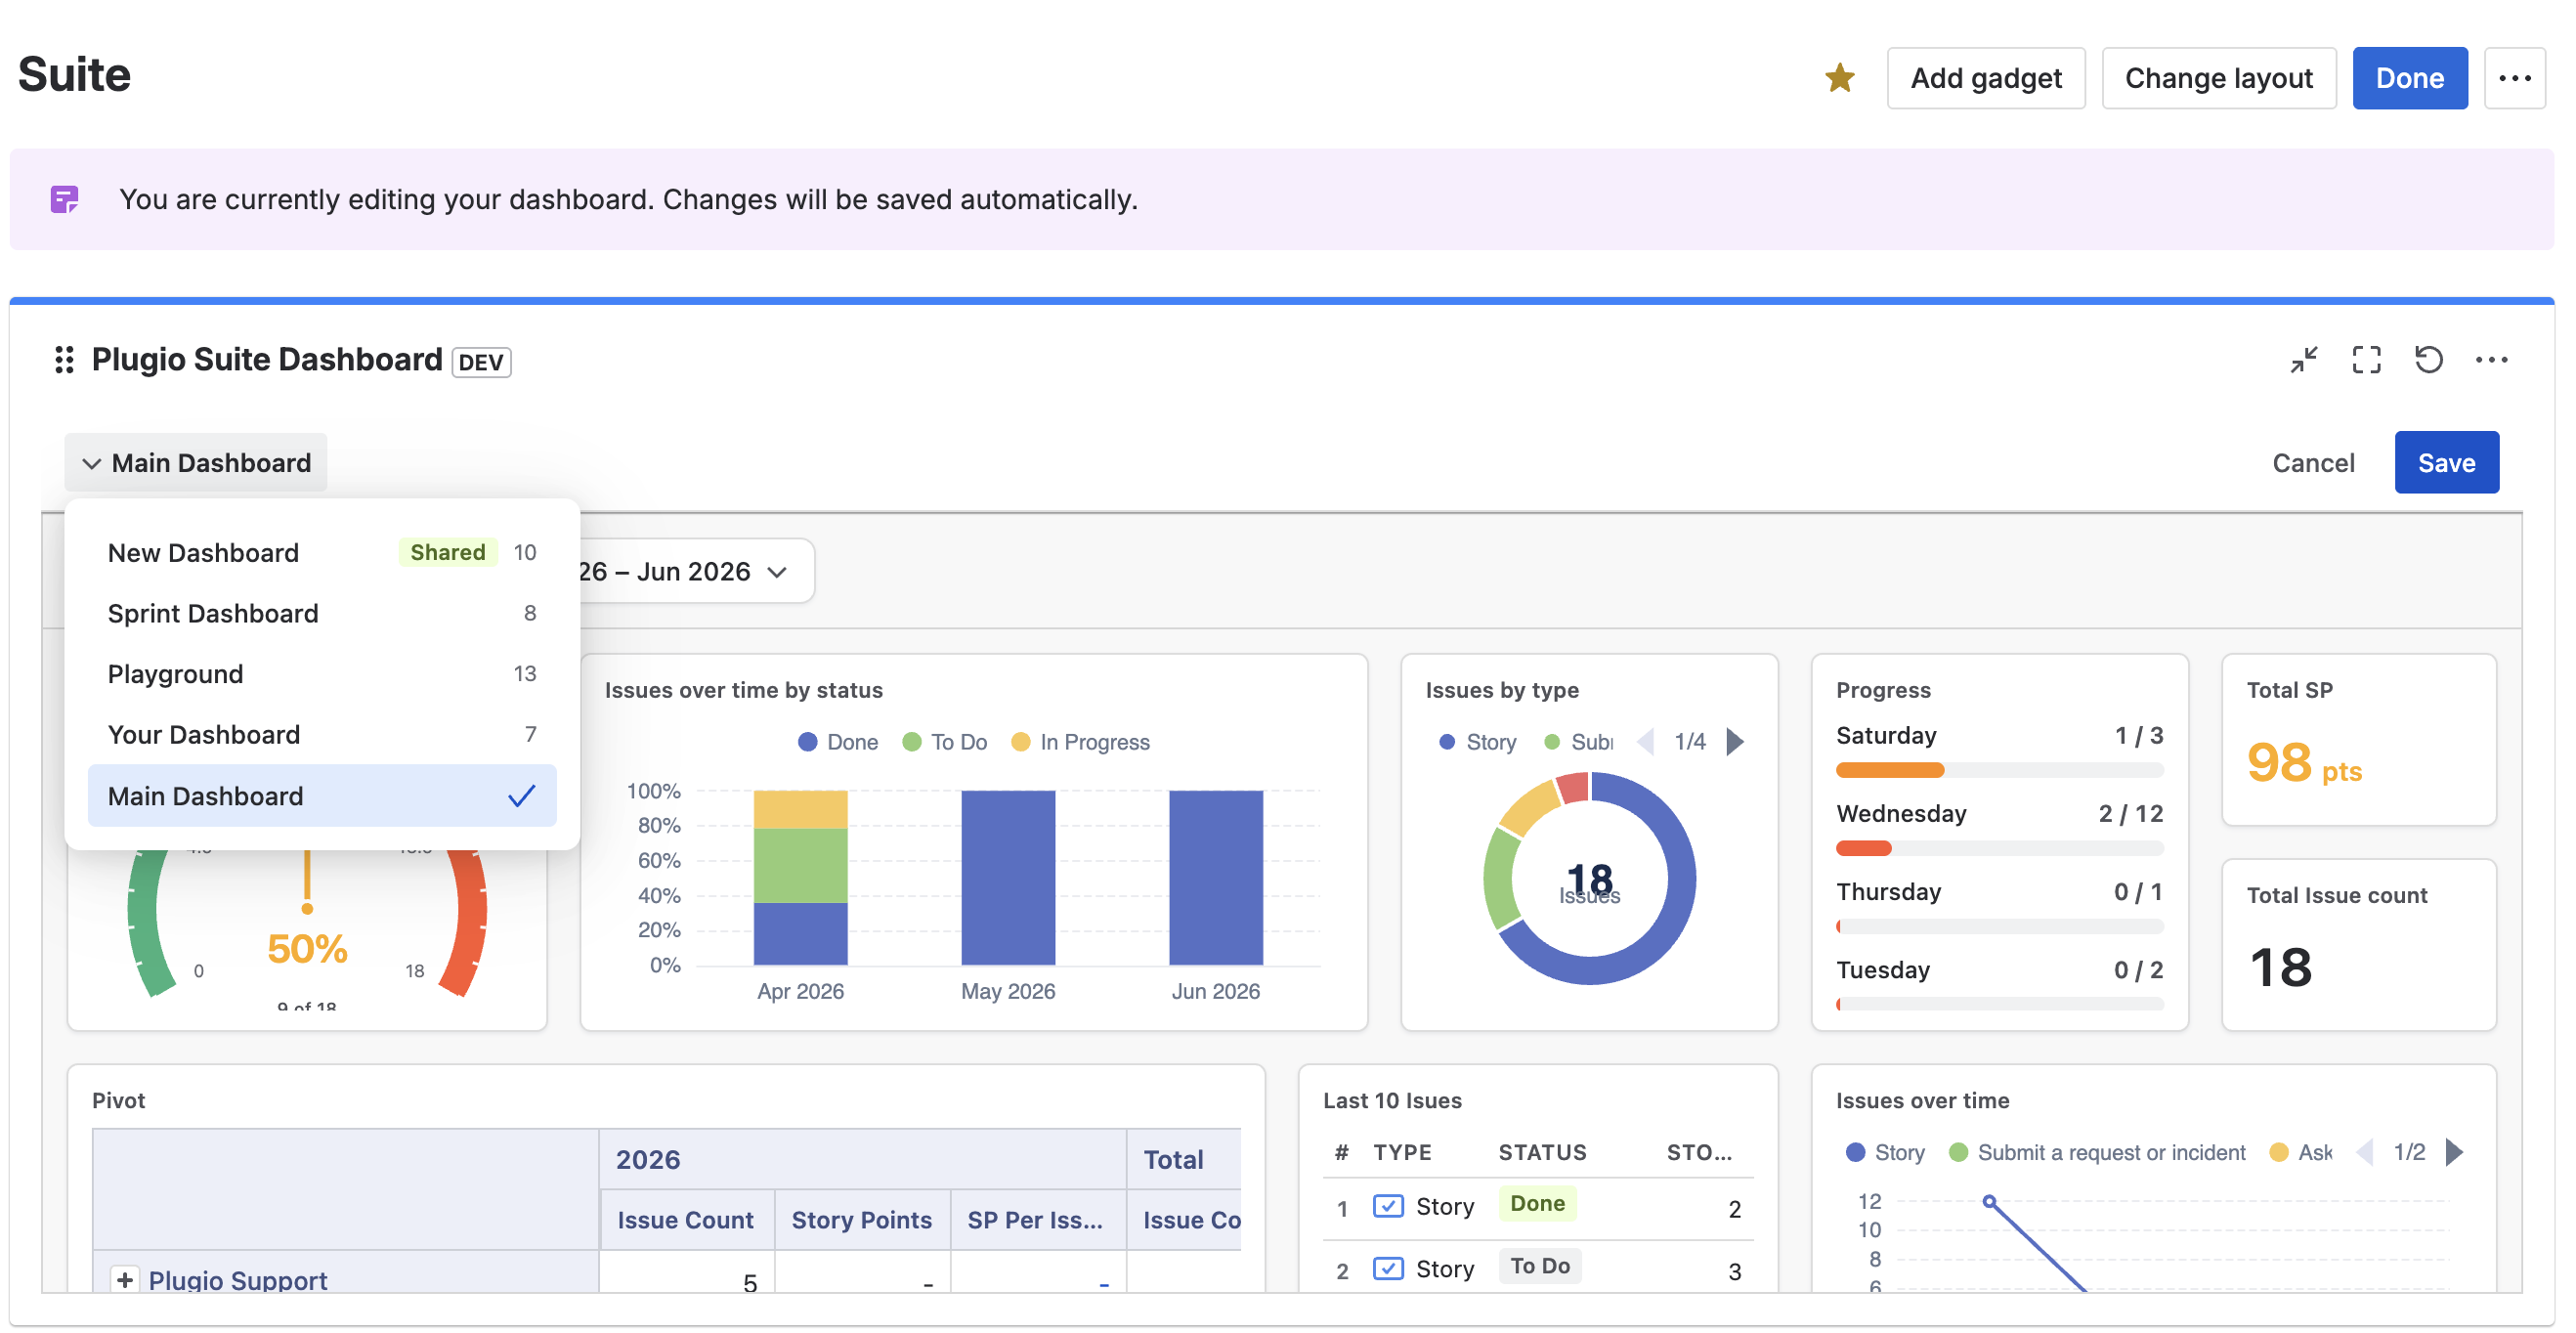Click the checkmark next to Main Dashboard
Screen dimensions: 2576x1333
point(521,796)
